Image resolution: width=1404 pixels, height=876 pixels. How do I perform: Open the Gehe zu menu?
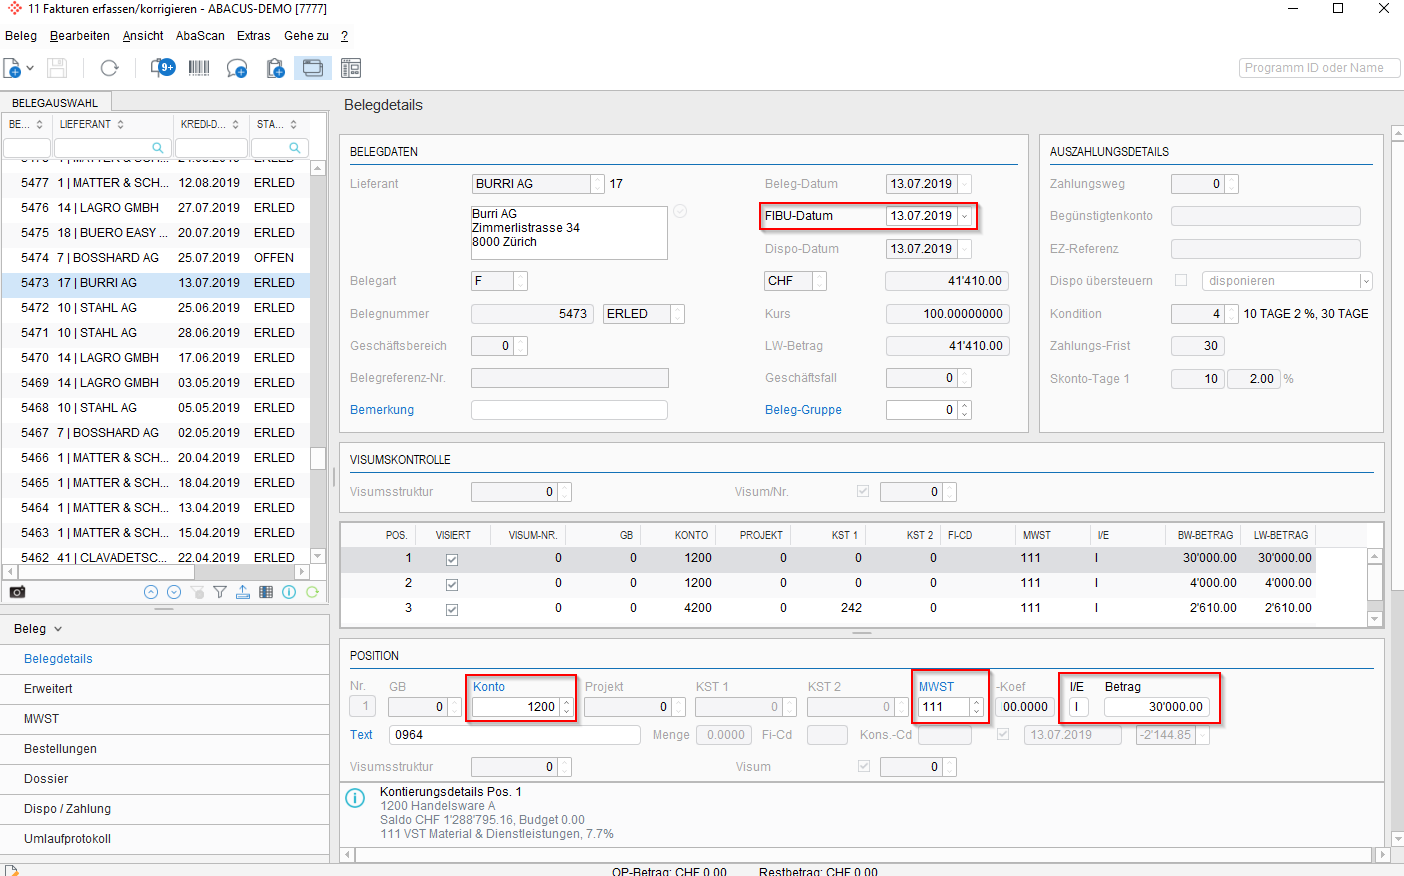click(306, 36)
